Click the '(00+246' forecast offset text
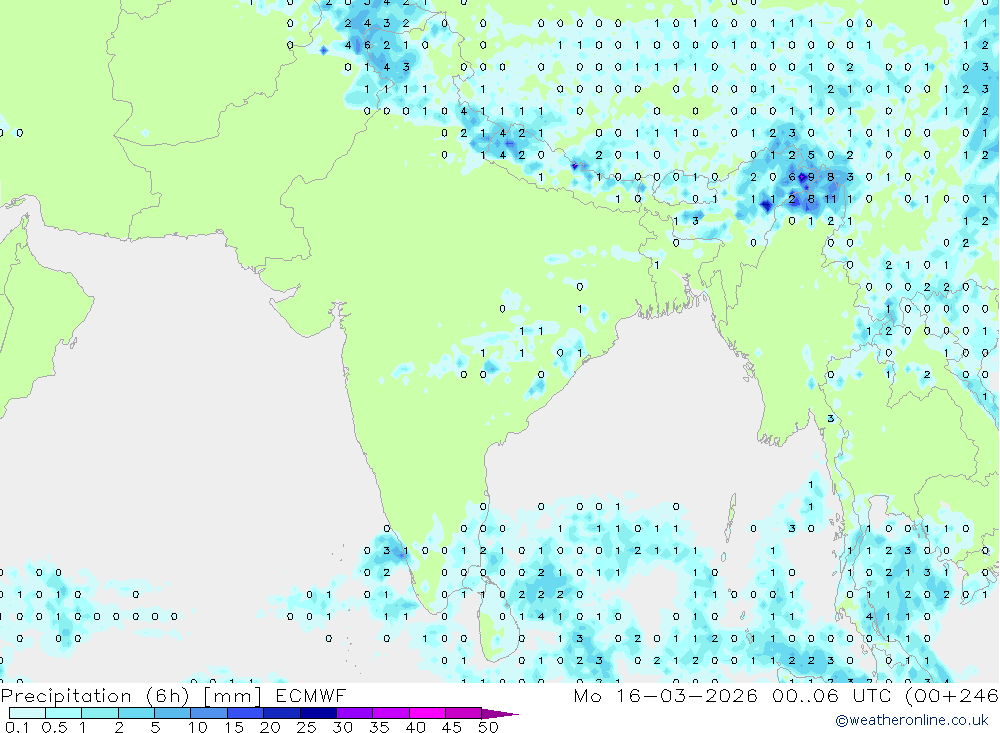 pos(952,695)
